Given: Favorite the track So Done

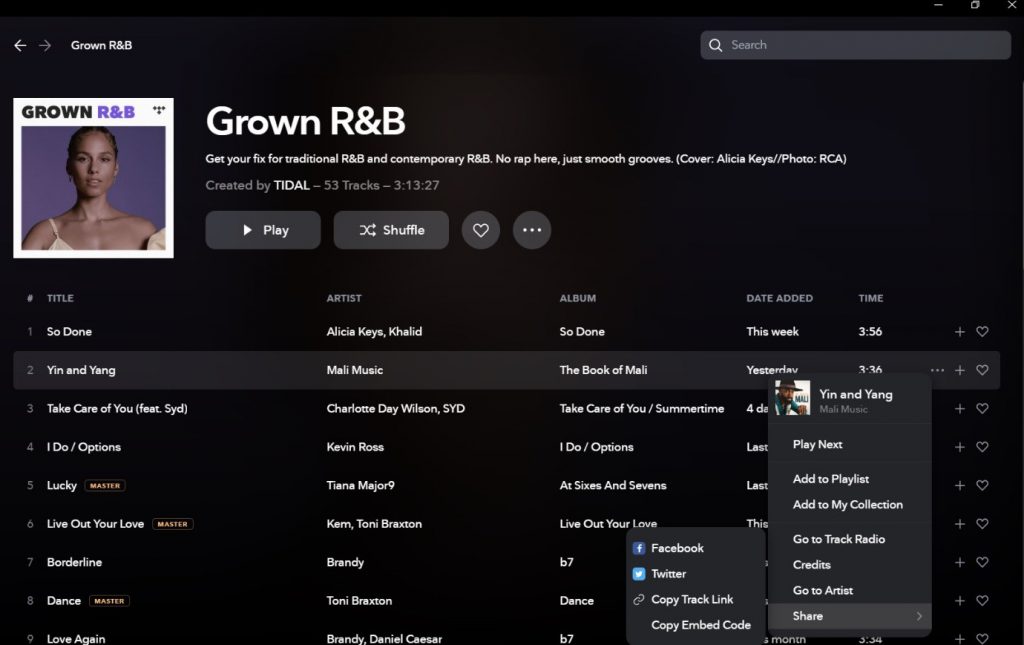Looking at the screenshot, I should coord(982,332).
